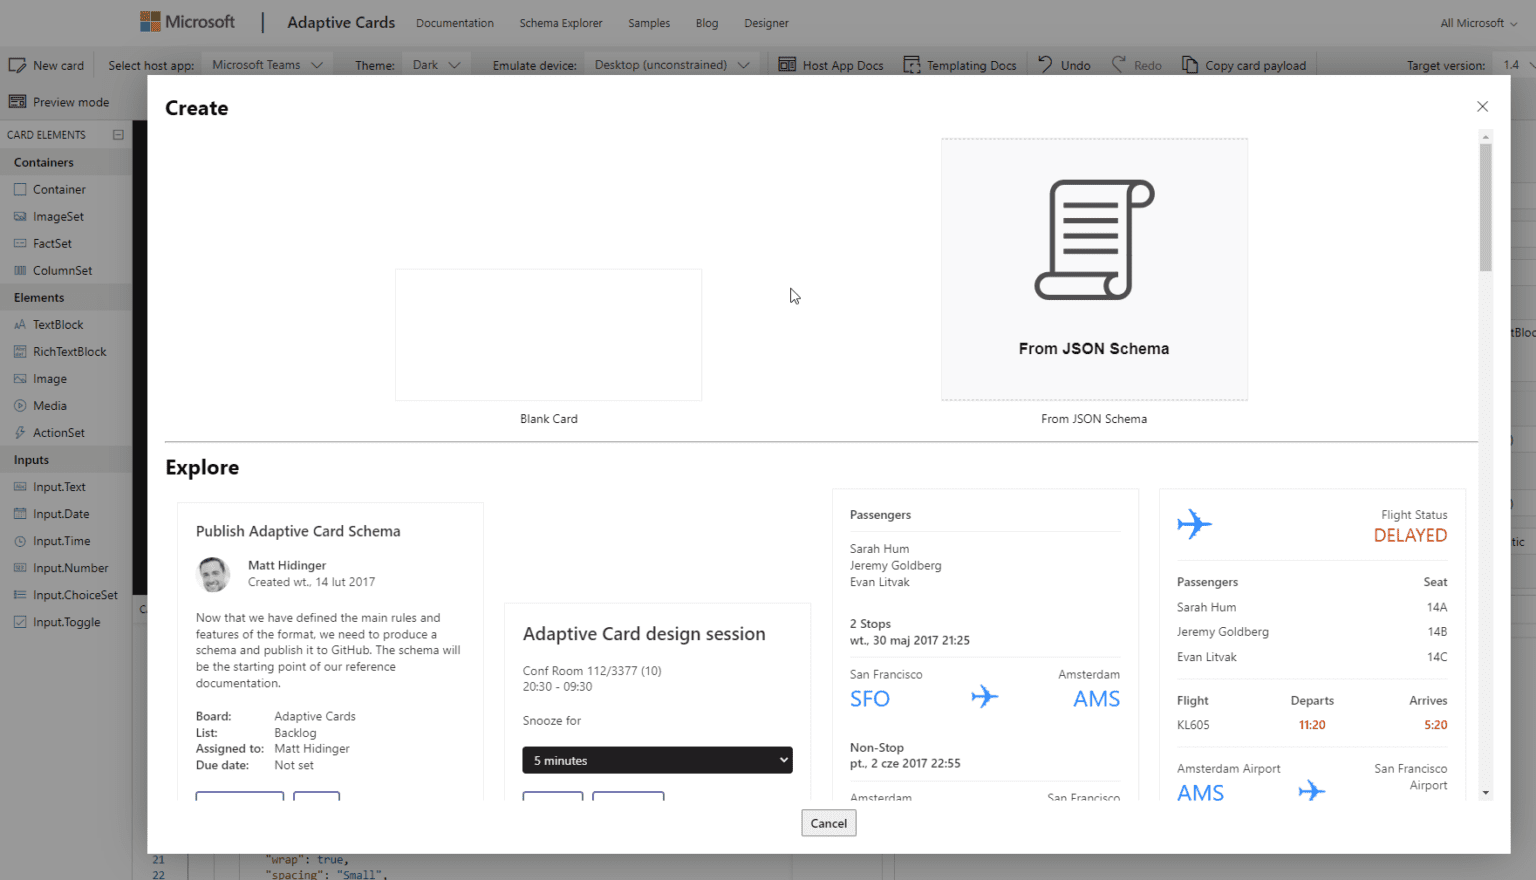Open the 5 minutes snooze dropdown
1536x880 pixels.
[657, 760]
